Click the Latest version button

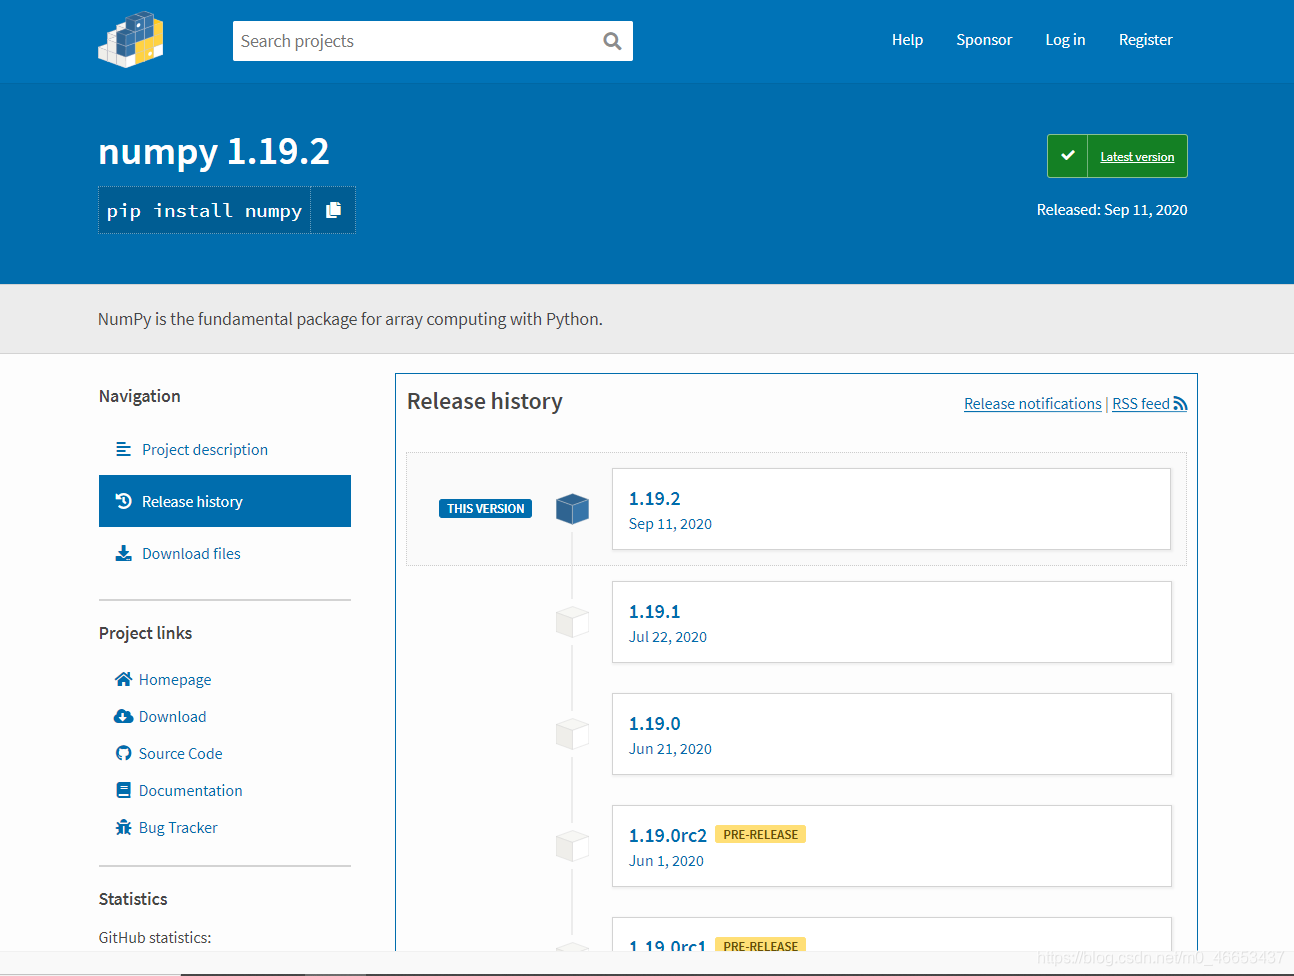1117,156
